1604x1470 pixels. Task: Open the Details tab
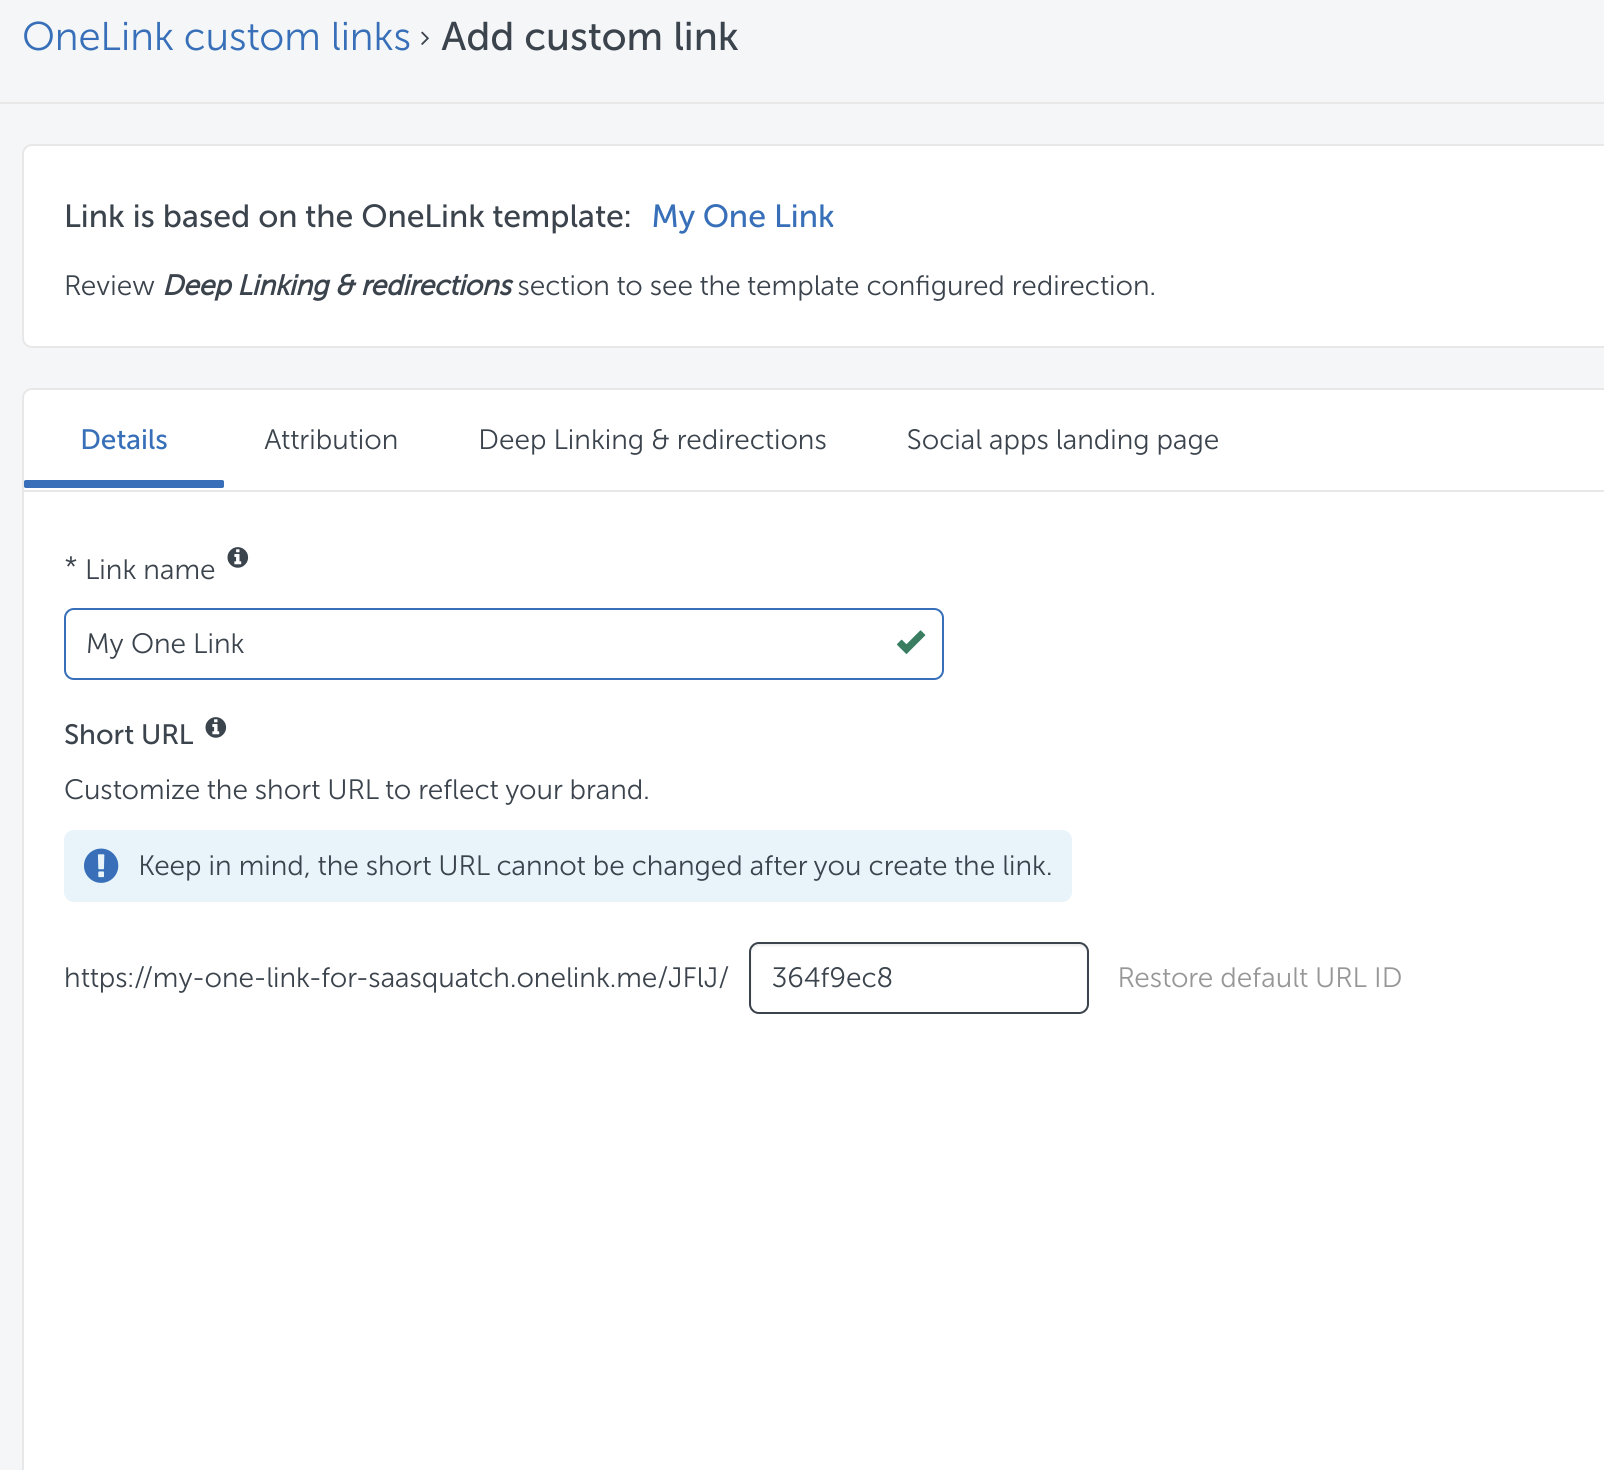pyautogui.click(x=124, y=440)
